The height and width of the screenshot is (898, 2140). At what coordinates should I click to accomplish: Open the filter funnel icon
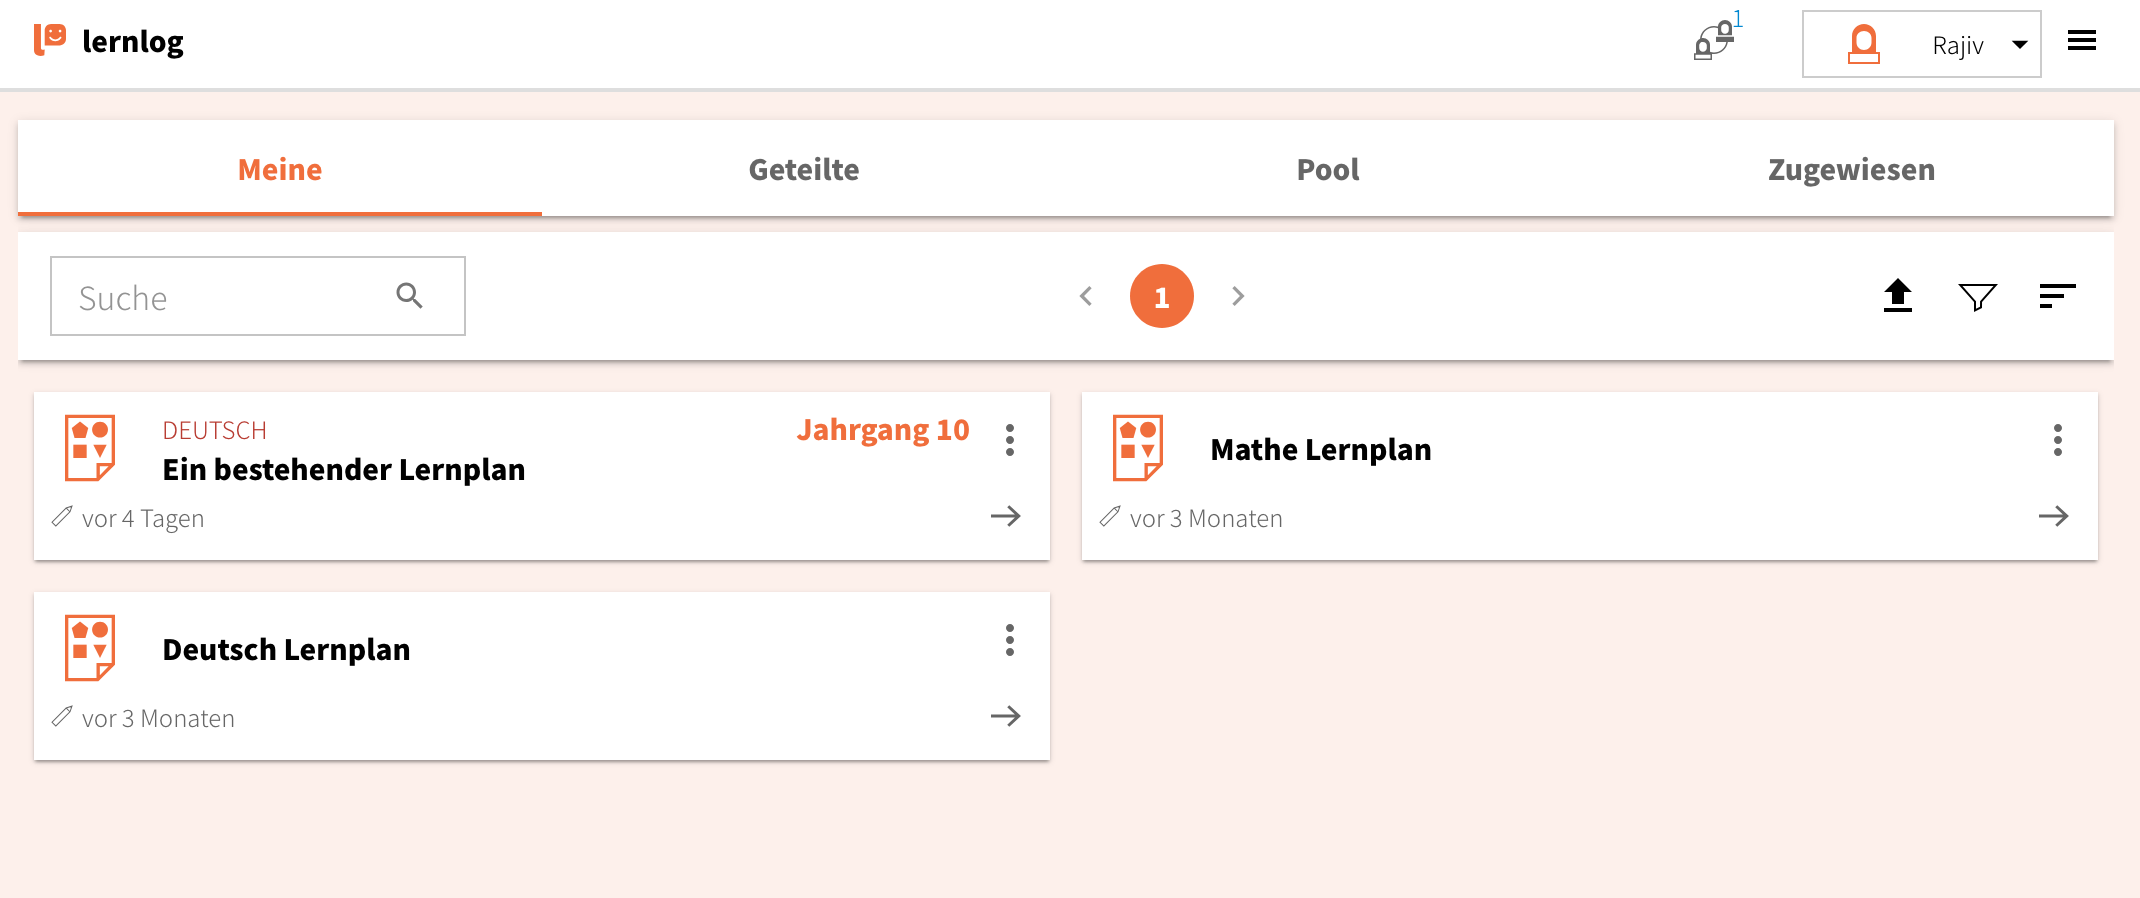point(1977,296)
